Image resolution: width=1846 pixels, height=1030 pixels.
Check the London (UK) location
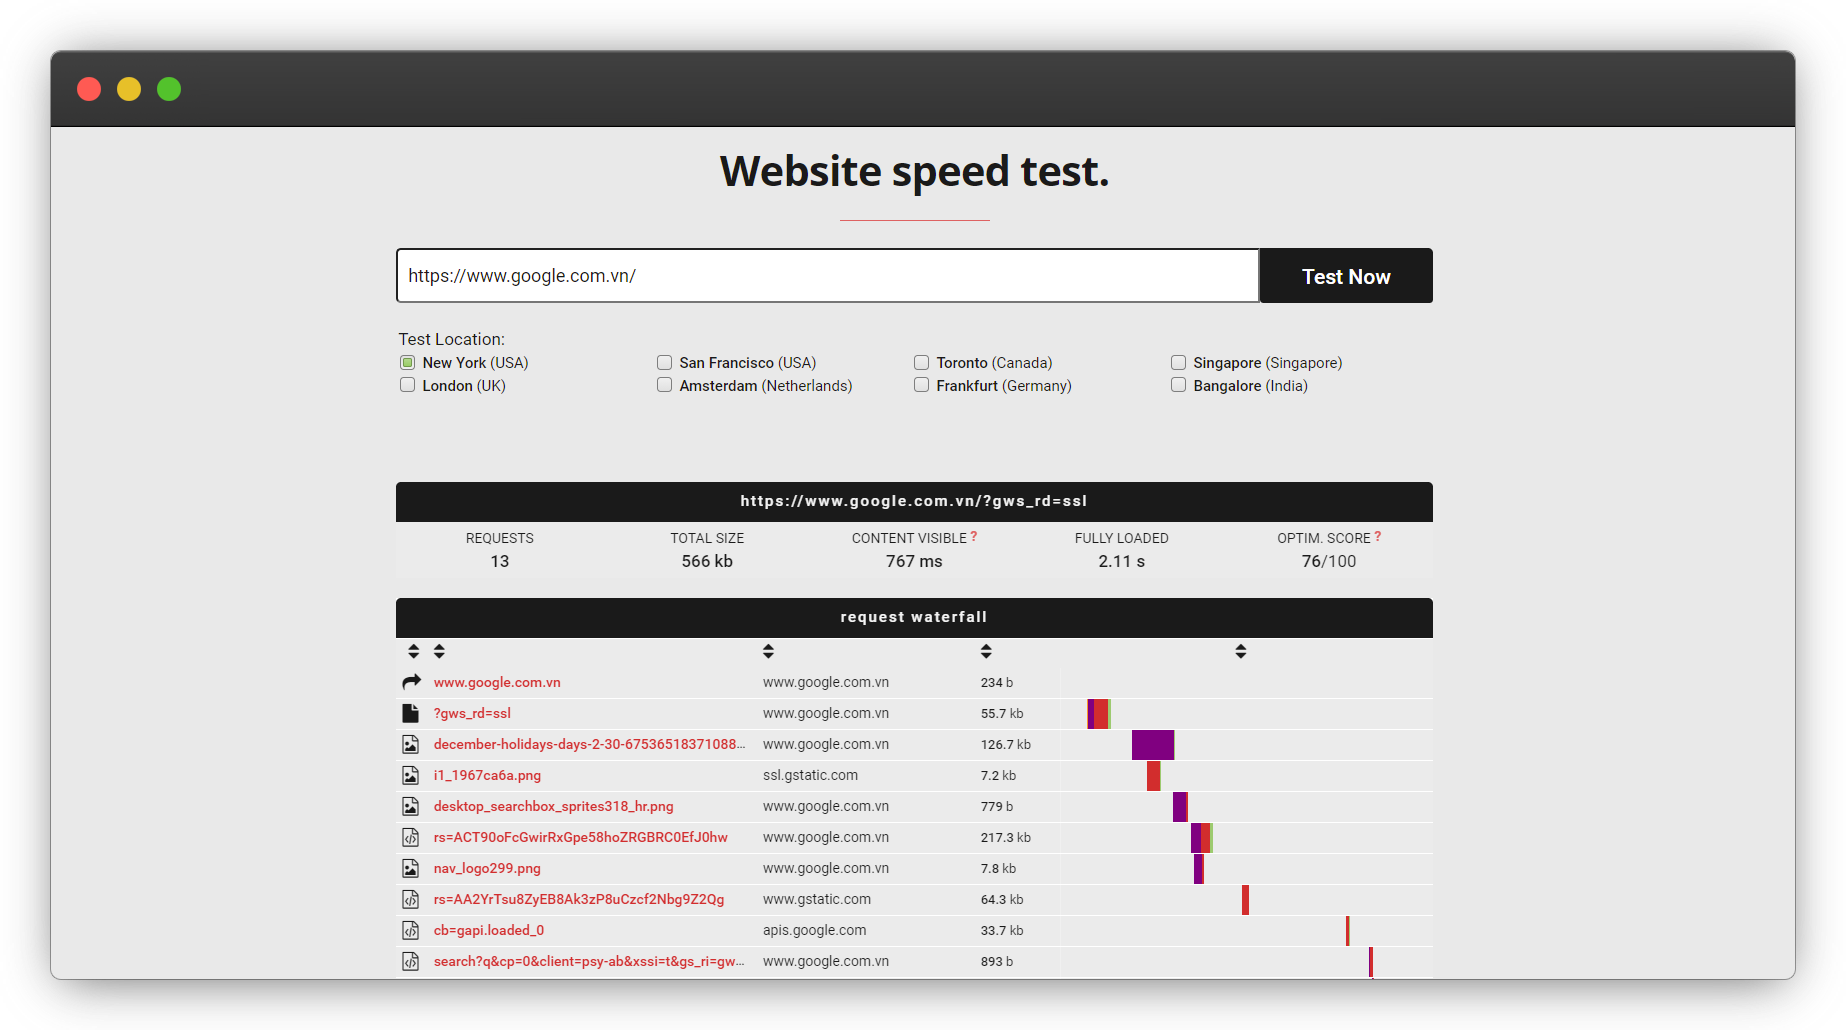407,385
